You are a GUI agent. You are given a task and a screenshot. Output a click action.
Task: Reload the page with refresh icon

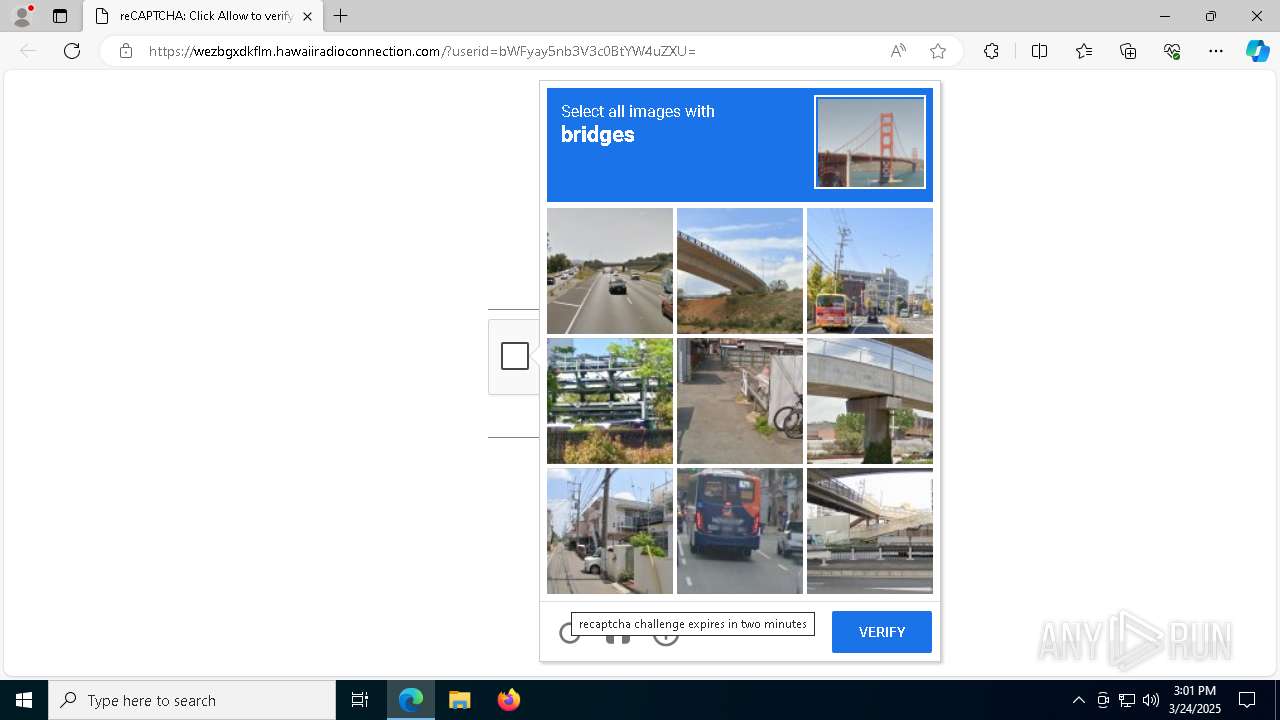tap(72, 51)
